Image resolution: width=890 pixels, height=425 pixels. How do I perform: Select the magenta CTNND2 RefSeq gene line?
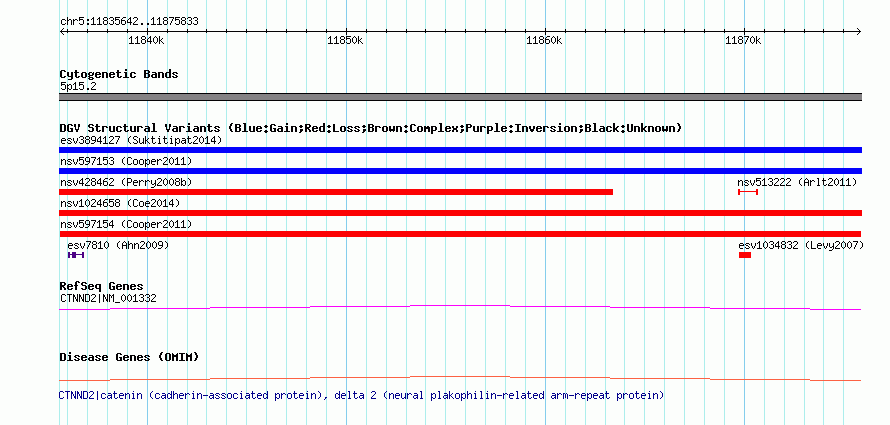click(460, 308)
